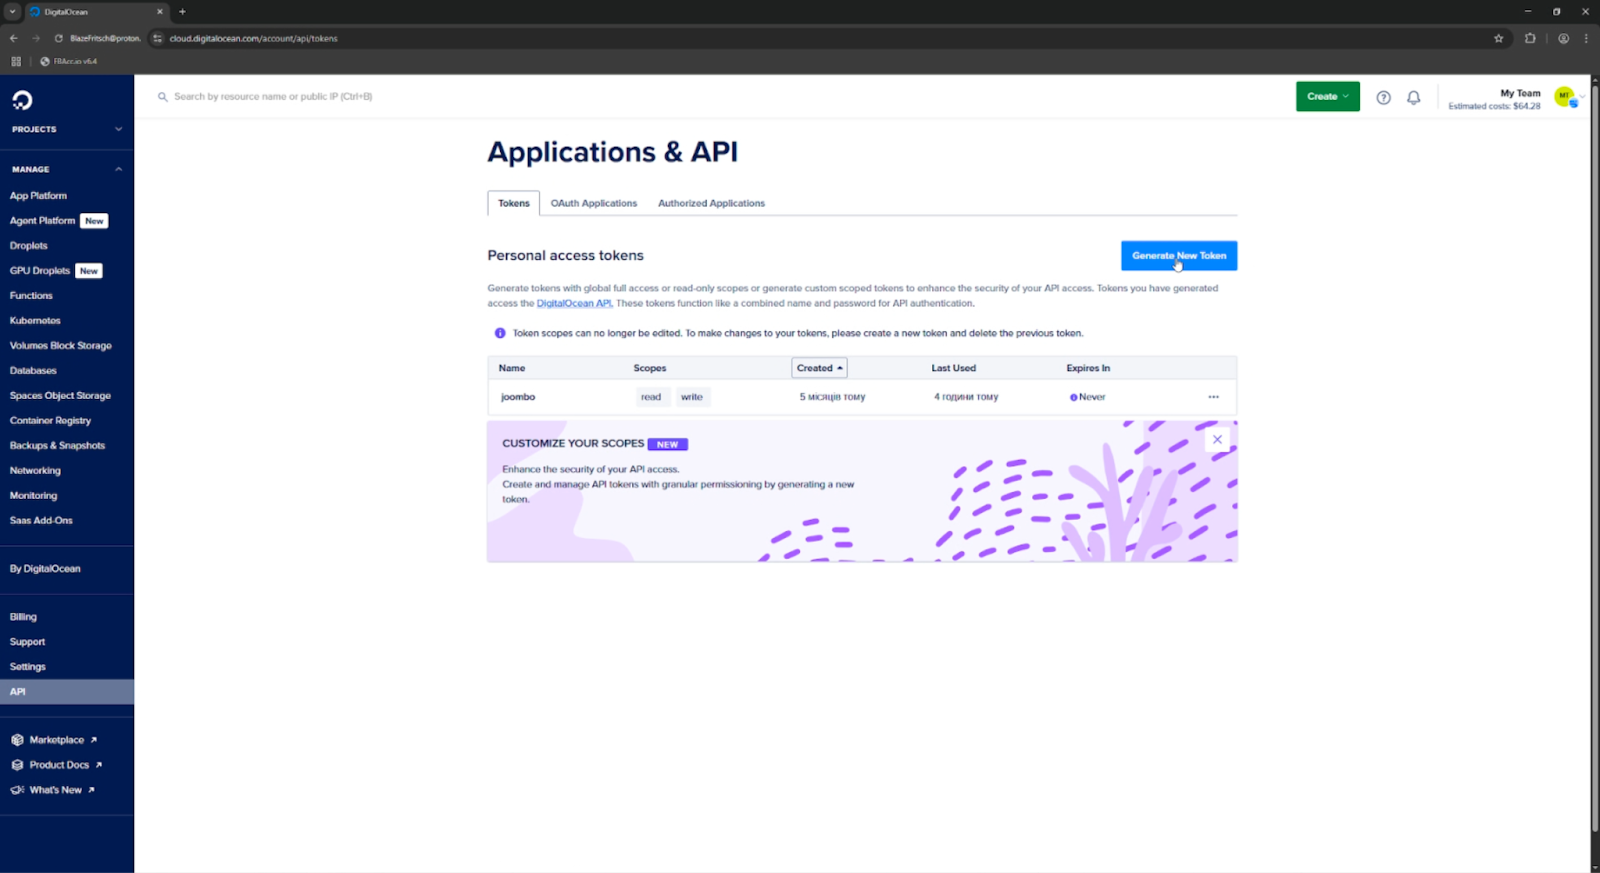Go to Kubernetes
Viewport: 1600px width, 873px height.
(35, 321)
